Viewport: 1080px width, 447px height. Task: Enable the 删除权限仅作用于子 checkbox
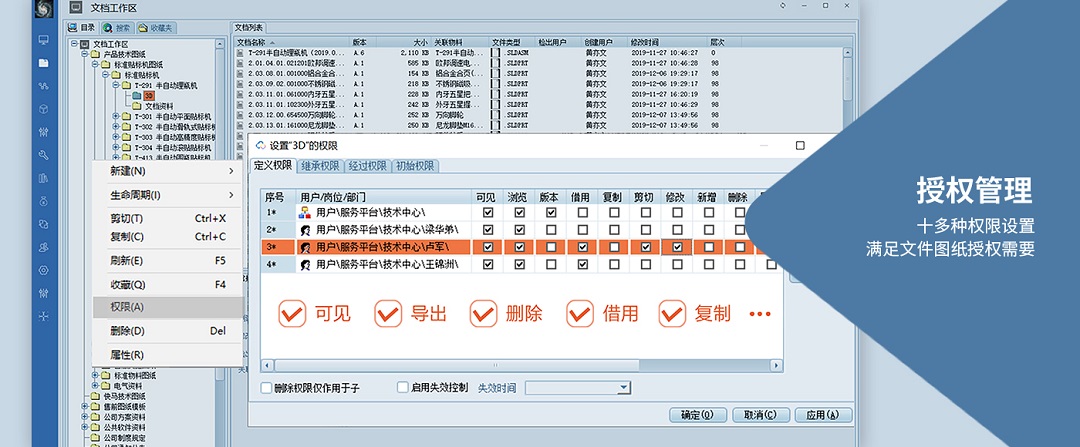[266, 387]
